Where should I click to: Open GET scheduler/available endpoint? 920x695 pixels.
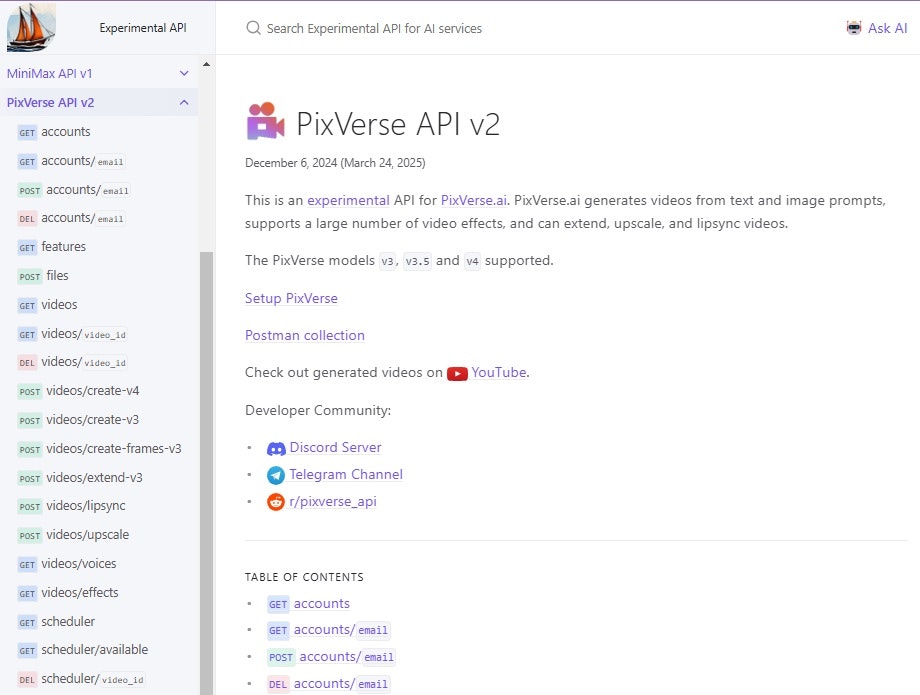83,650
